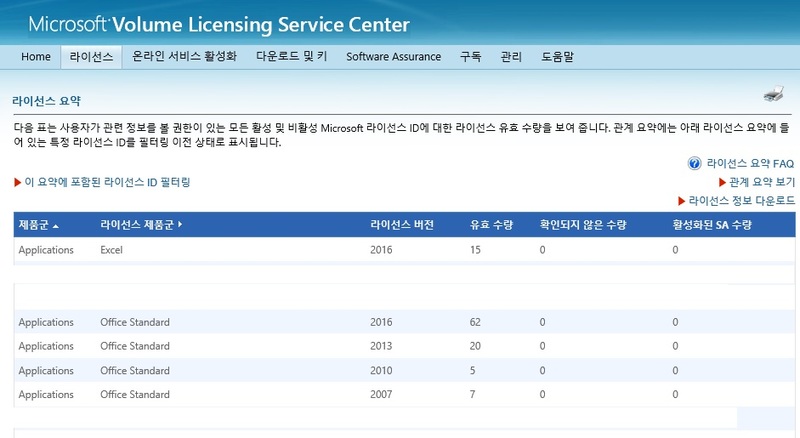Image resolution: width=800 pixels, height=438 pixels.
Task: Click 확인되지 않은 수량 column header
Action: (583, 225)
